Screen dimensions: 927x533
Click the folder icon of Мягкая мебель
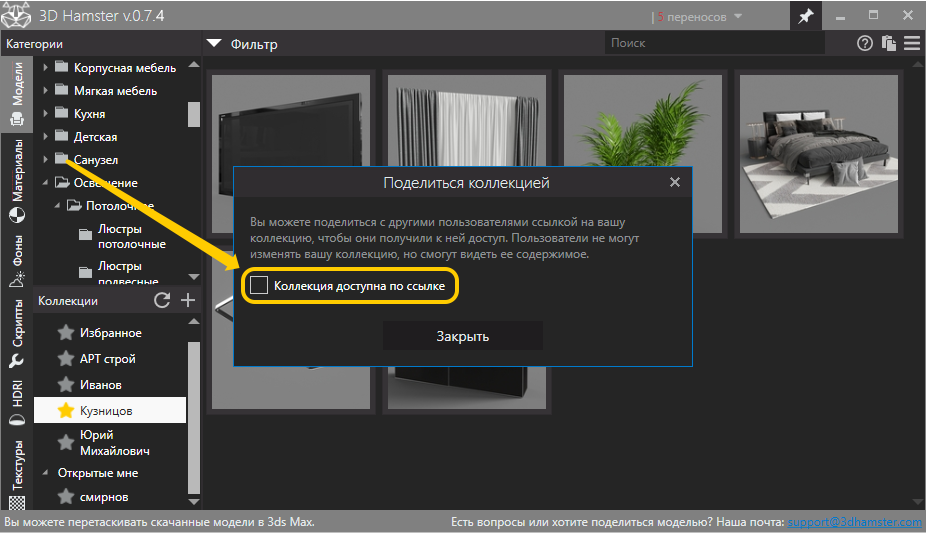point(61,89)
